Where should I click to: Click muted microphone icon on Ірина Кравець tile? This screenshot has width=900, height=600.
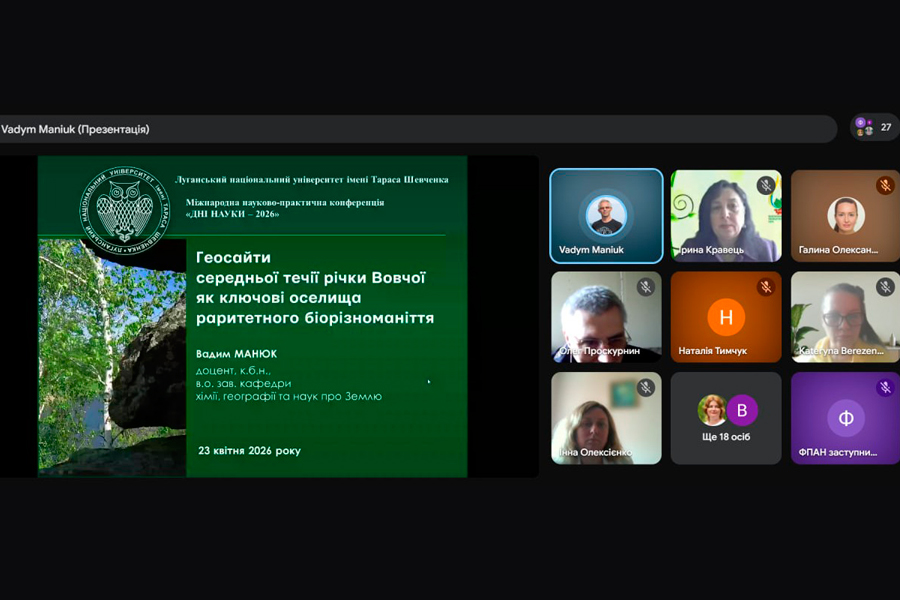tap(765, 185)
